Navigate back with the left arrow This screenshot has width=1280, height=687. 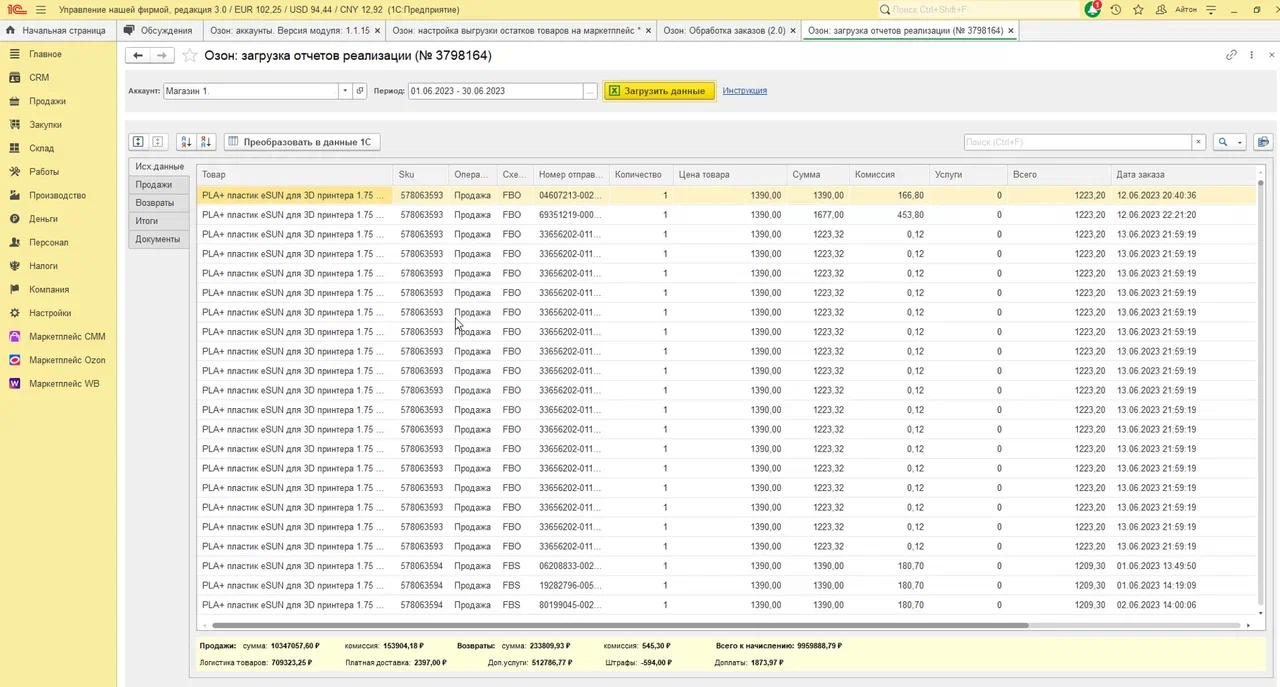coord(138,56)
